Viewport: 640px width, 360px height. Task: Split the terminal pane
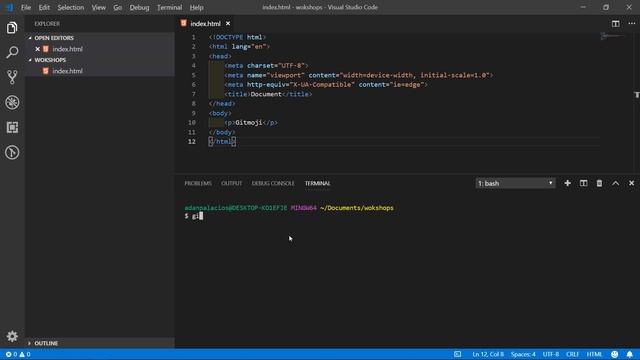coord(583,183)
